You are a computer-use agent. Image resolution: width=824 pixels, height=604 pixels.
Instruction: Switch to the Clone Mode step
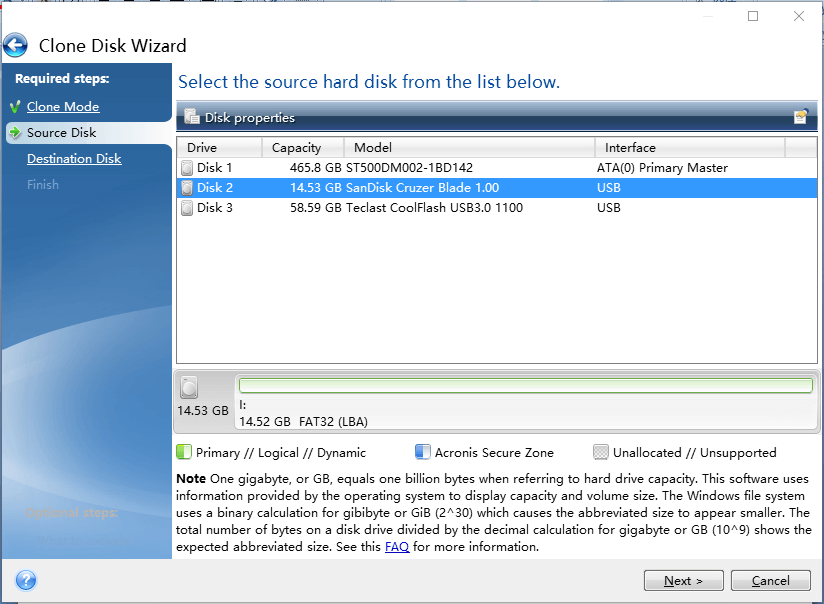click(x=61, y=106)
